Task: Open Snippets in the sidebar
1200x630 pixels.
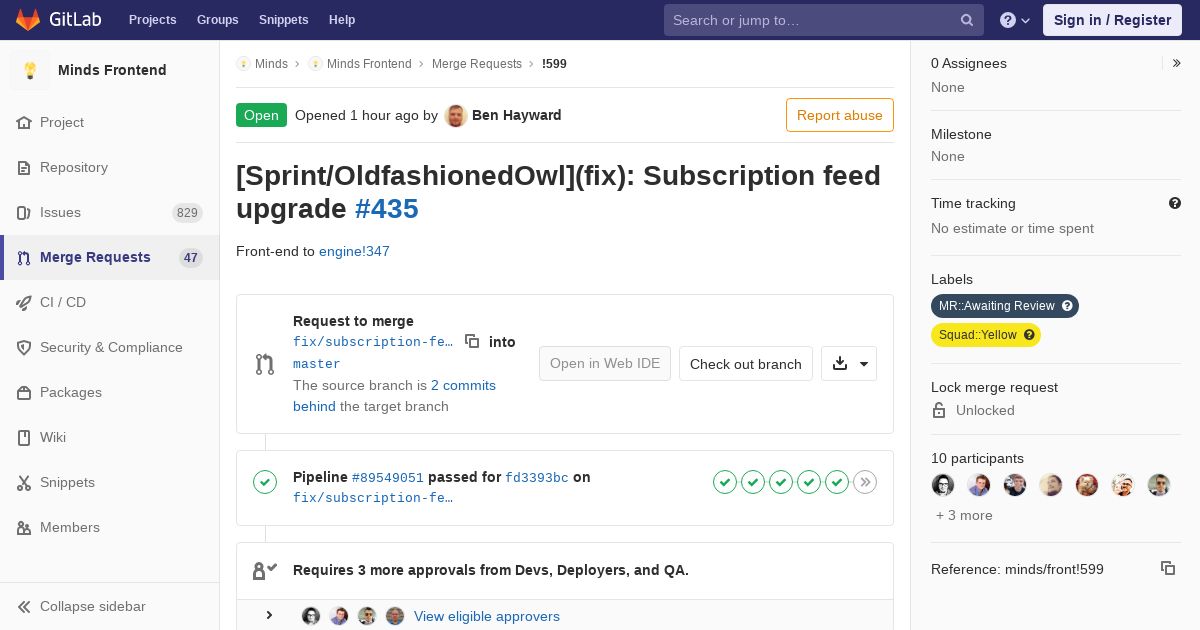Action: (x=110, y=482)
